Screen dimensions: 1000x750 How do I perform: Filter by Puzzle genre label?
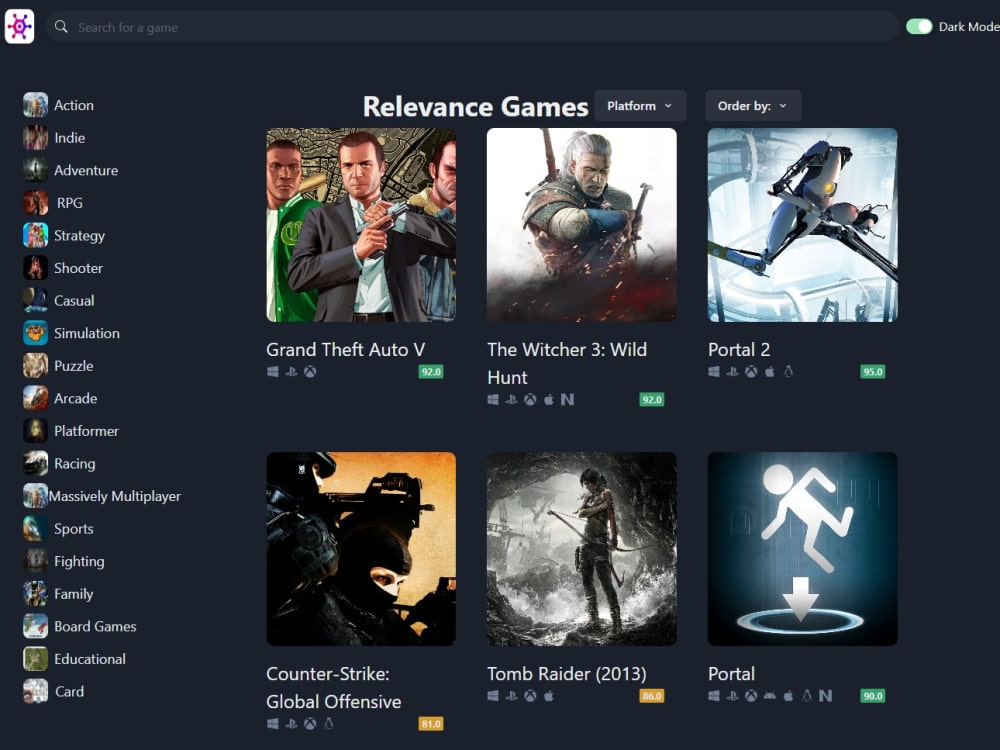click(73, 365)
